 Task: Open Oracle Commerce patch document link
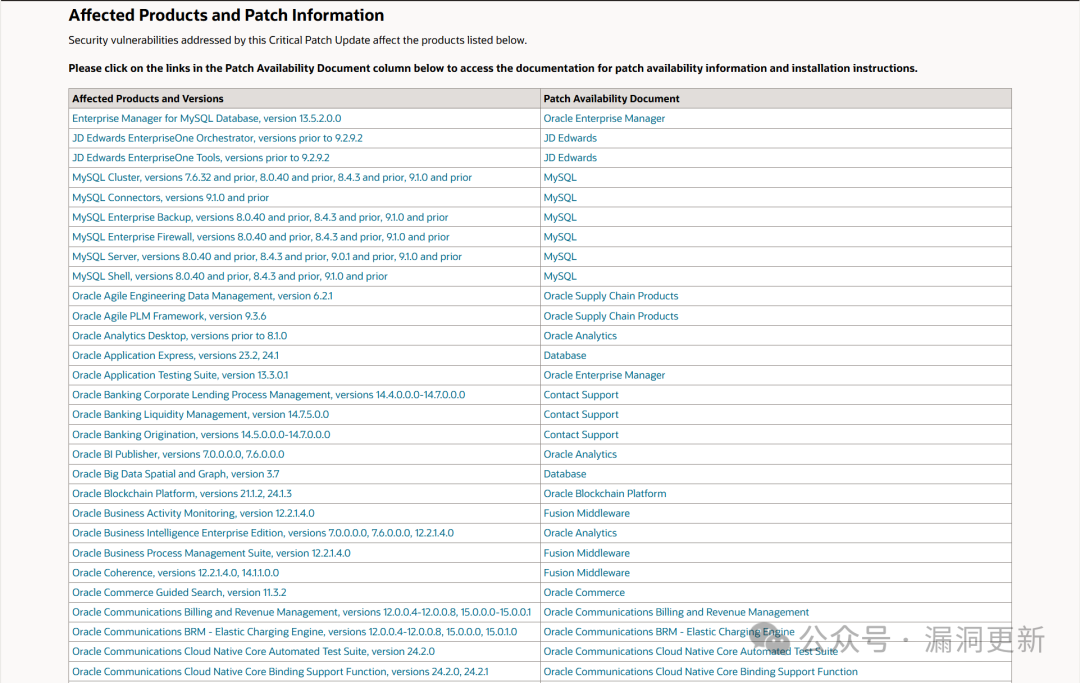584,593
